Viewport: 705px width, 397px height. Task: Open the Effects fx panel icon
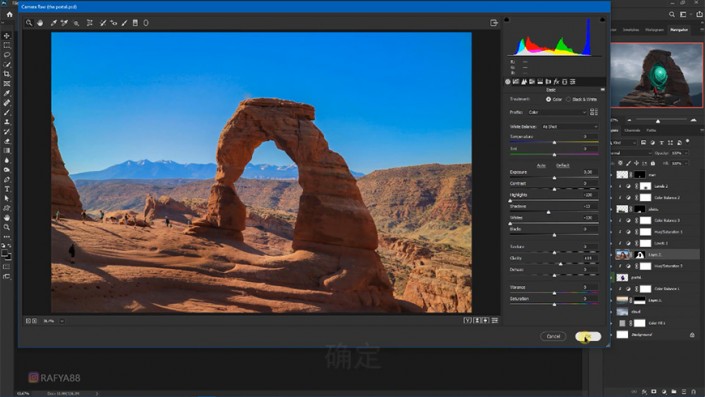556,81
